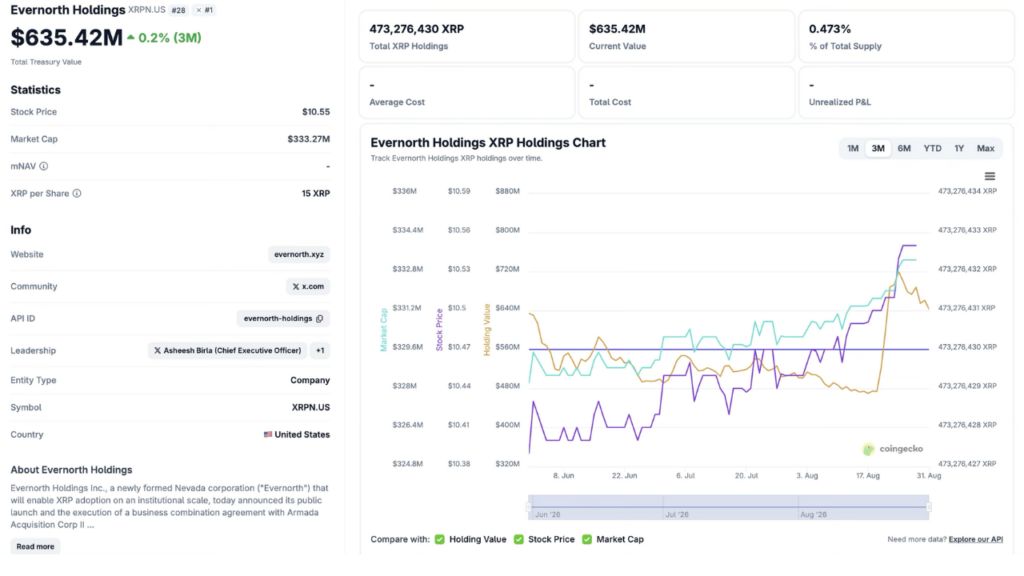Click the United States flag icon
Screen dimensions: 1024x576
pyautogui.click(x=268, y=434)
